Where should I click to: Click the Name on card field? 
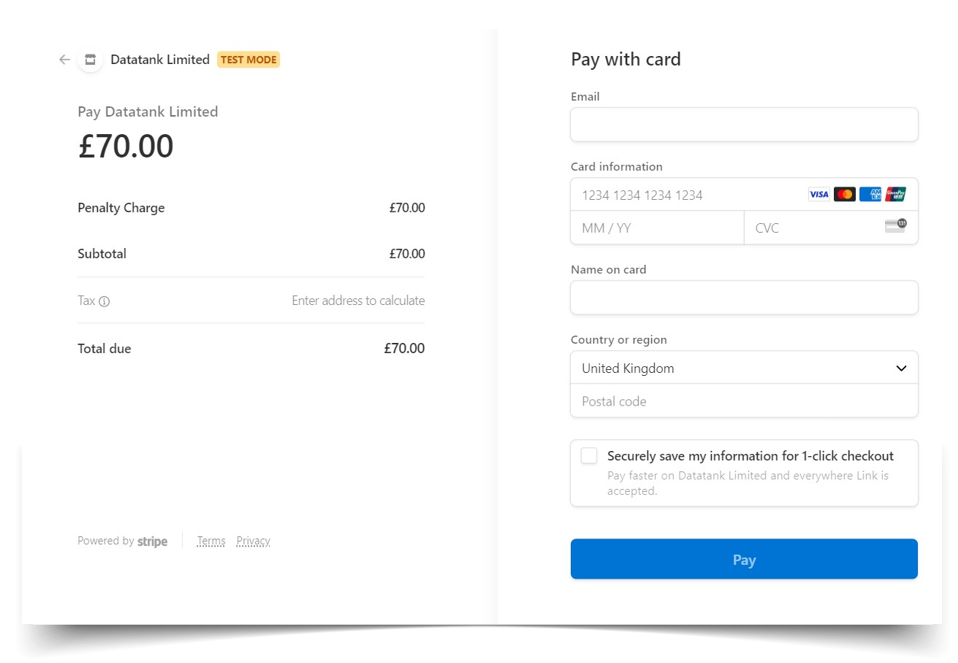tap(744, 298)
